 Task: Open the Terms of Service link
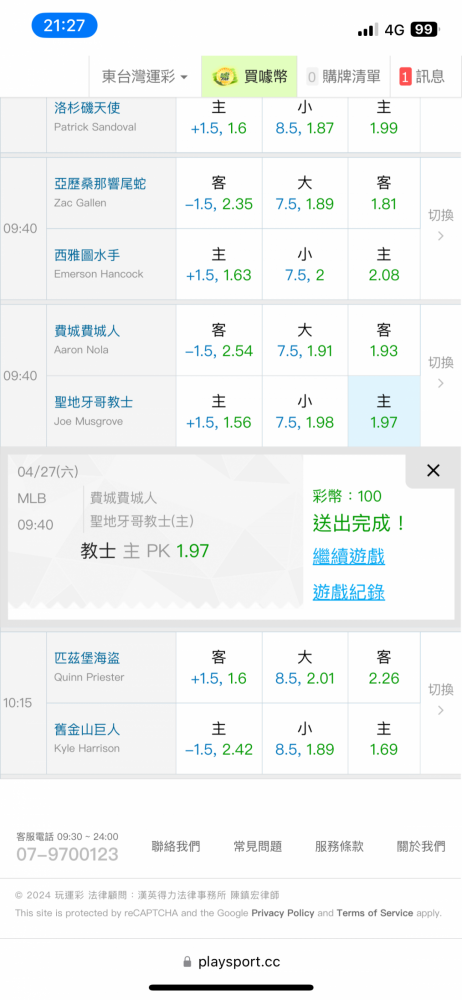pyautogui.click(x=375, y=913)
